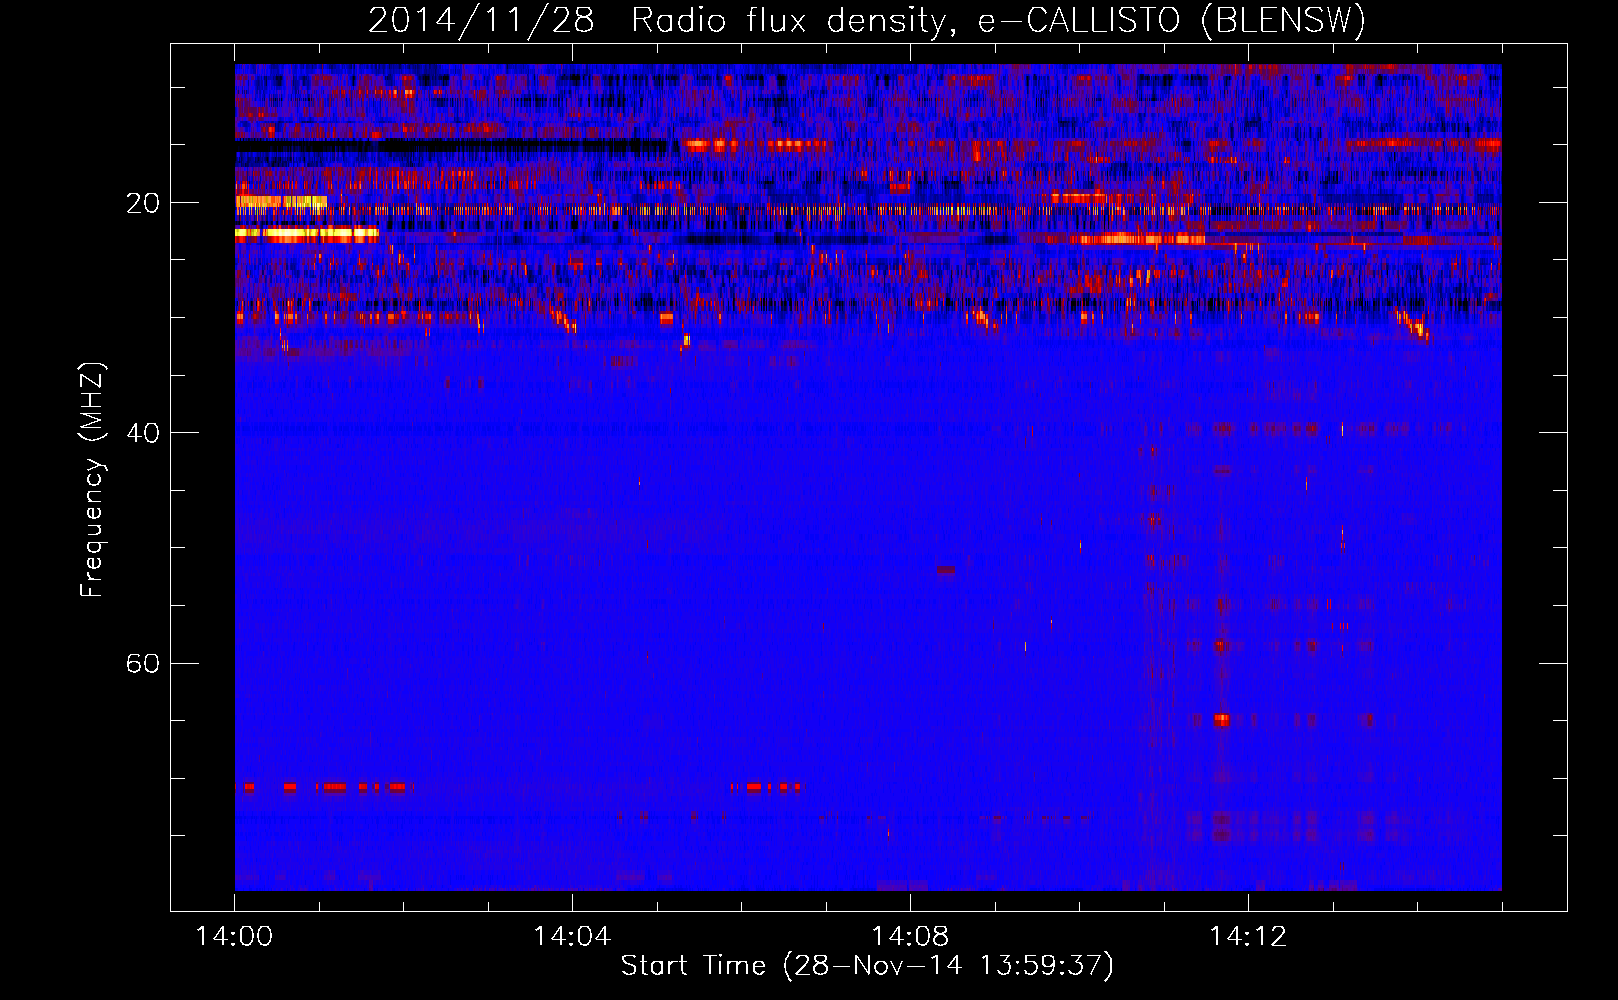Click the 14:08 time tick label

pos(910,937)
